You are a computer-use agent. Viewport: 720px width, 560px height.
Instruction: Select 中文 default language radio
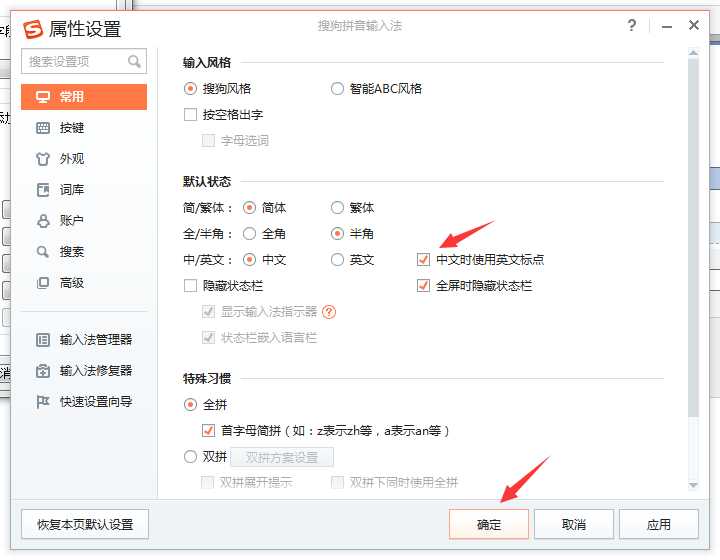coord(249,260)
